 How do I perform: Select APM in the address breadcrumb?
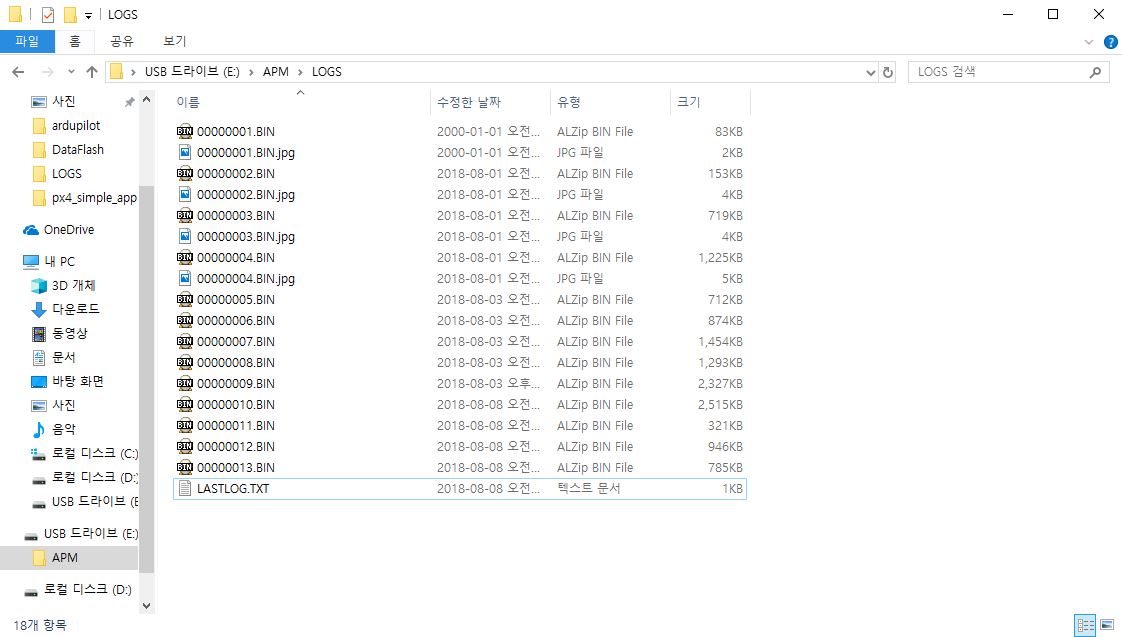275,72
